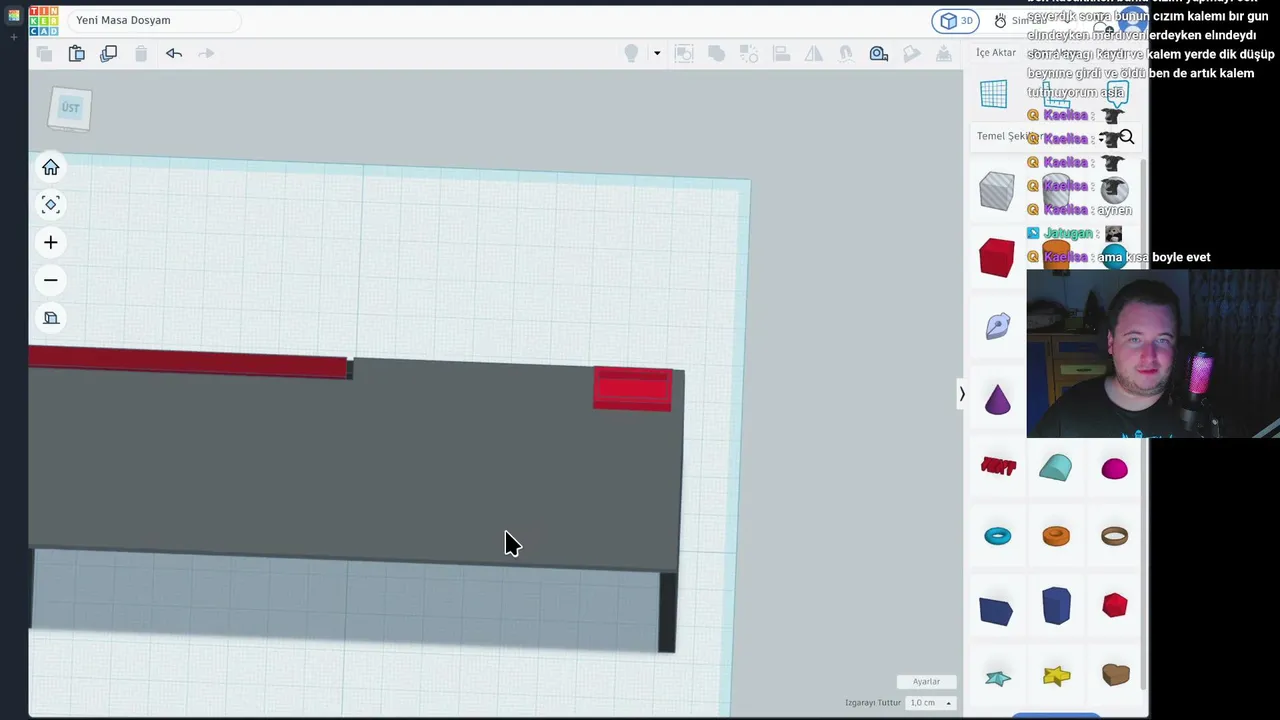
Task: Pick the teal Round Roof shape
Action: click(1056, 467)
